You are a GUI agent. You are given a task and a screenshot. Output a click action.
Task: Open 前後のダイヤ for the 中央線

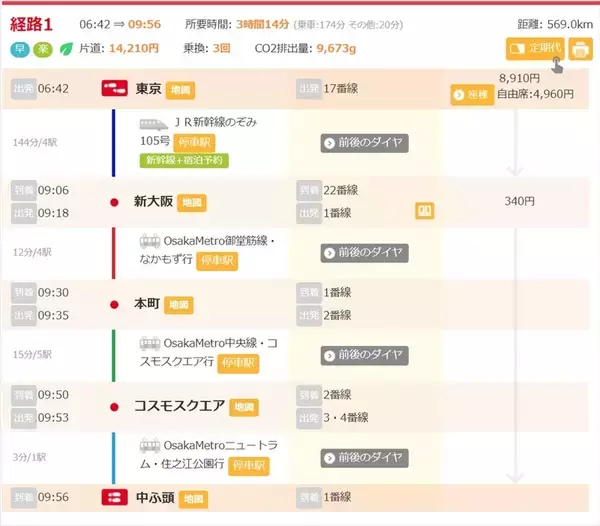tap(364, 355)
